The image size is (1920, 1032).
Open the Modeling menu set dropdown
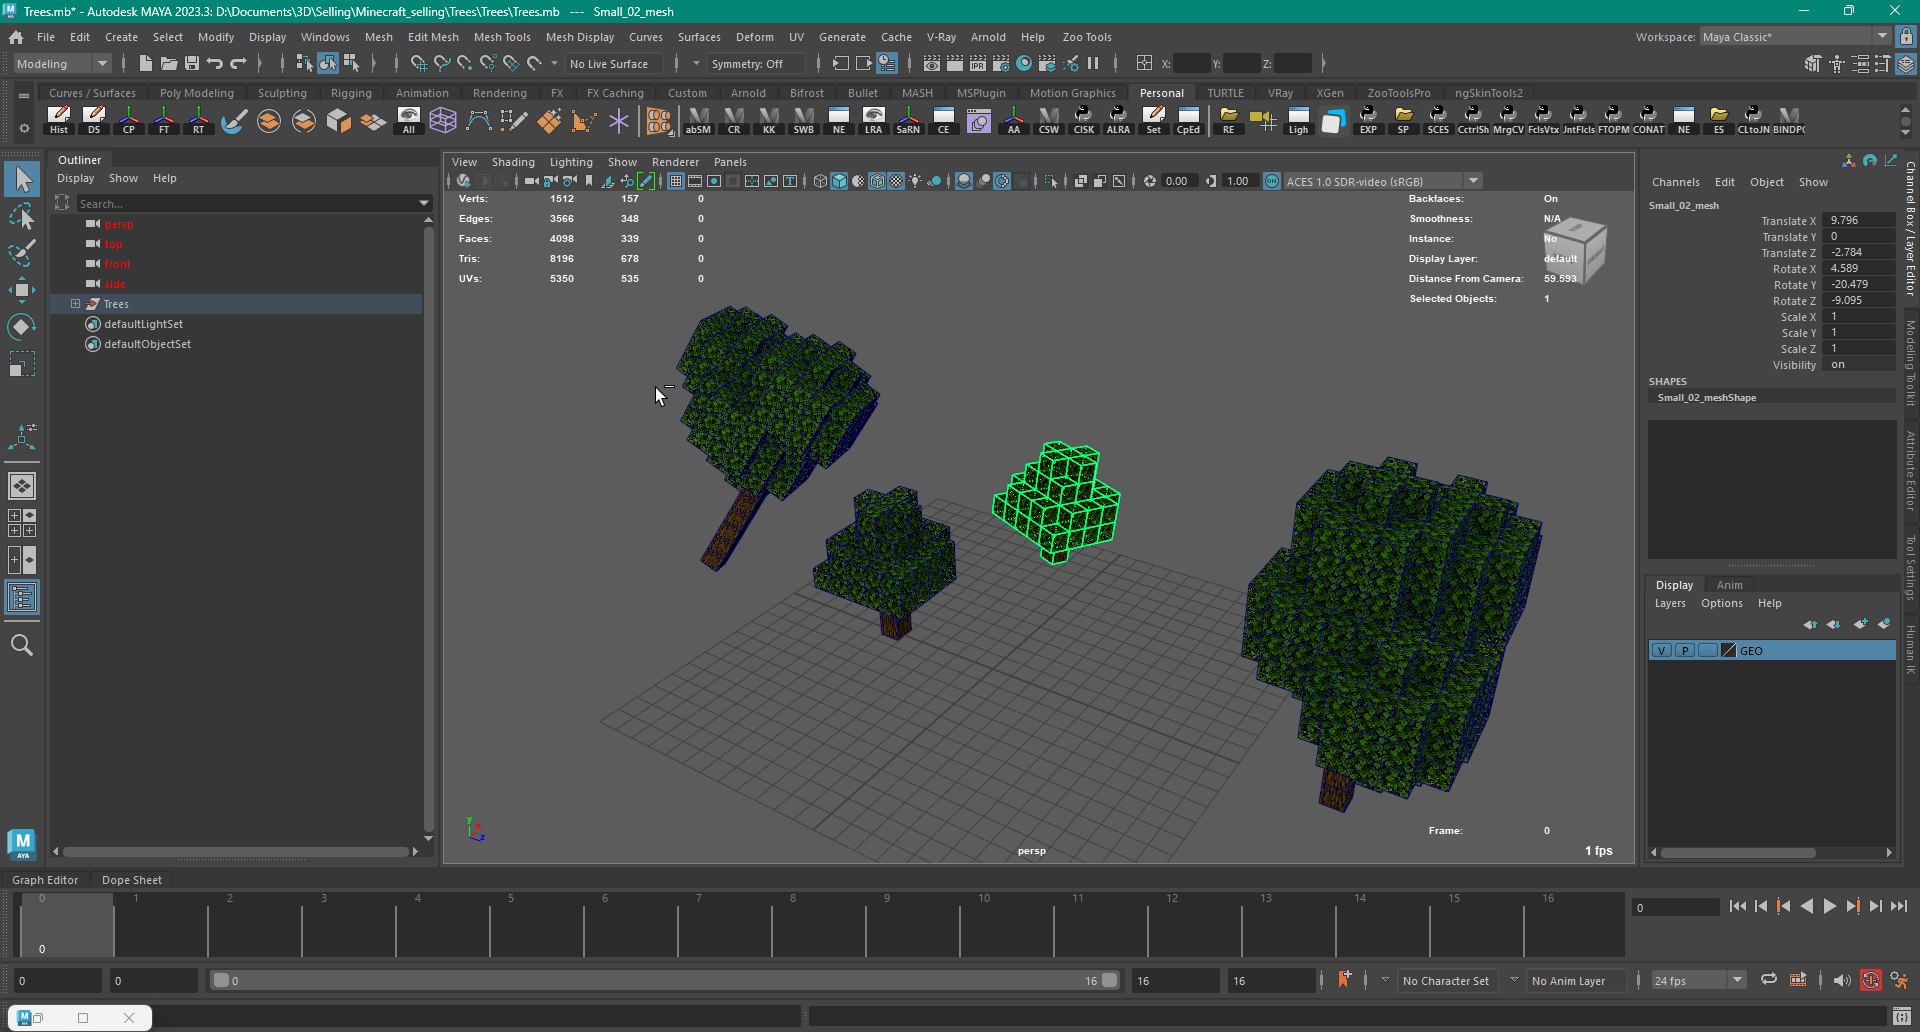(63, 63)
